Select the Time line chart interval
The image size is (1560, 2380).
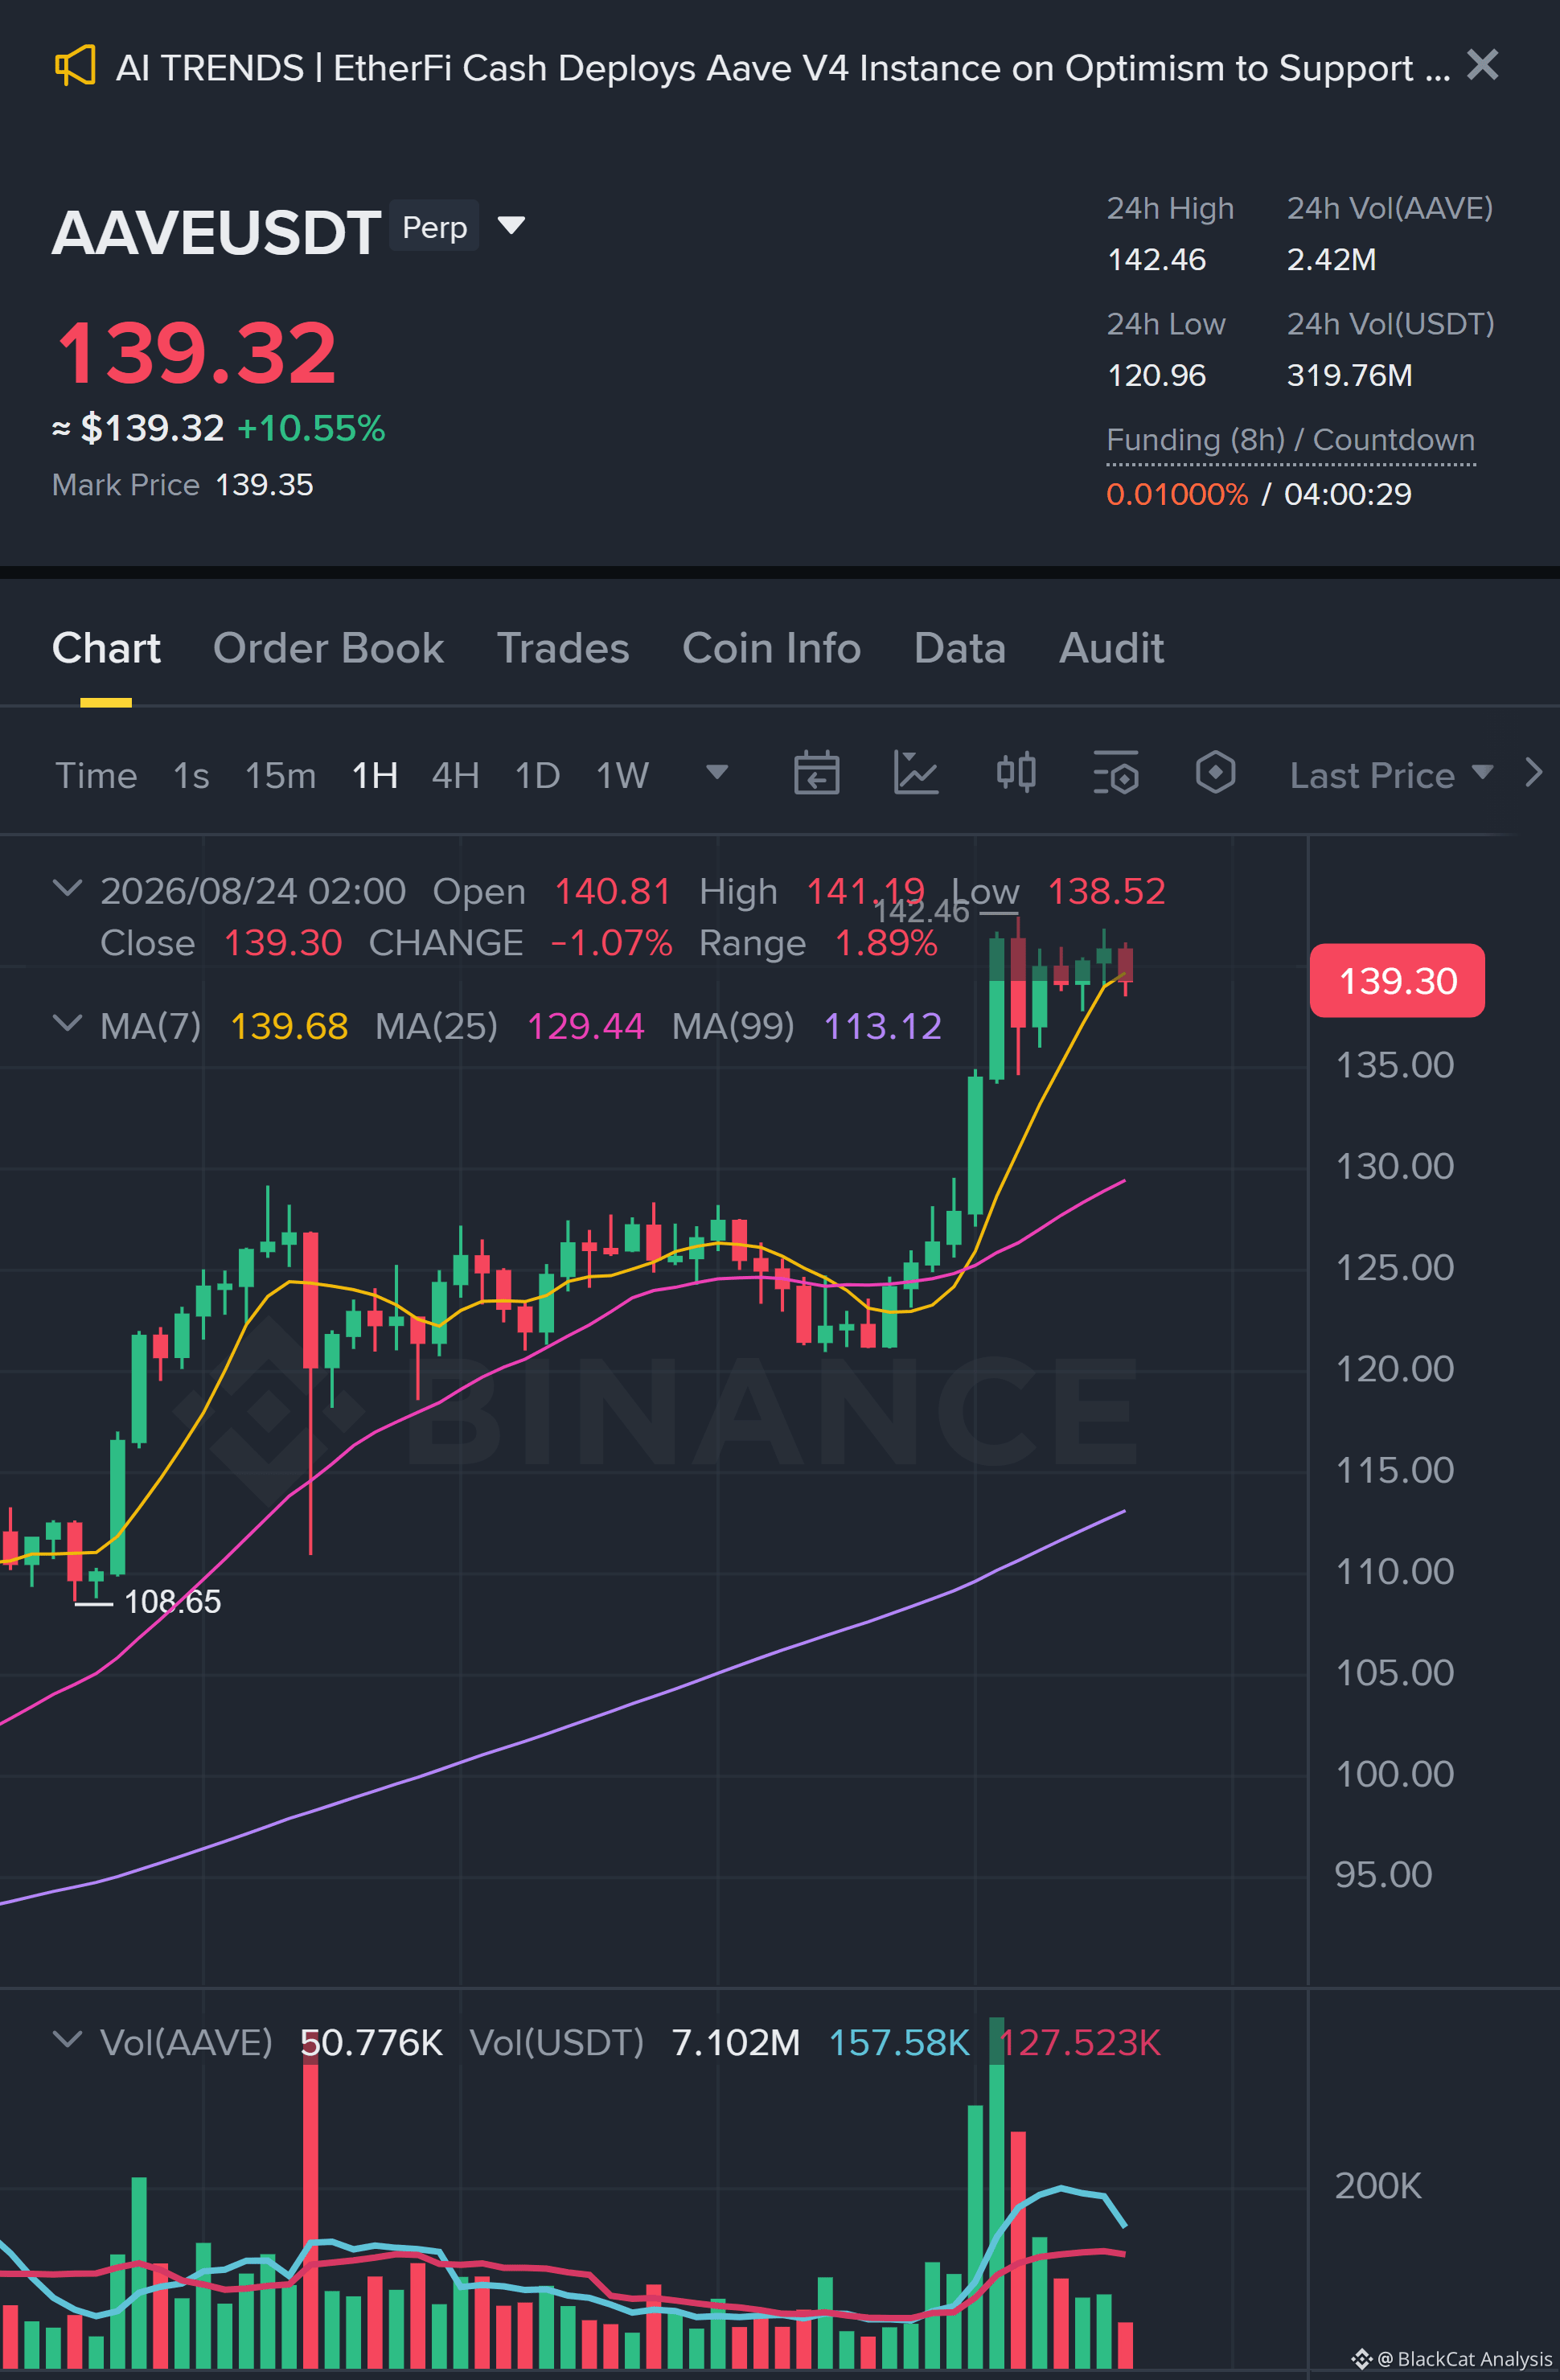(96, 775)
